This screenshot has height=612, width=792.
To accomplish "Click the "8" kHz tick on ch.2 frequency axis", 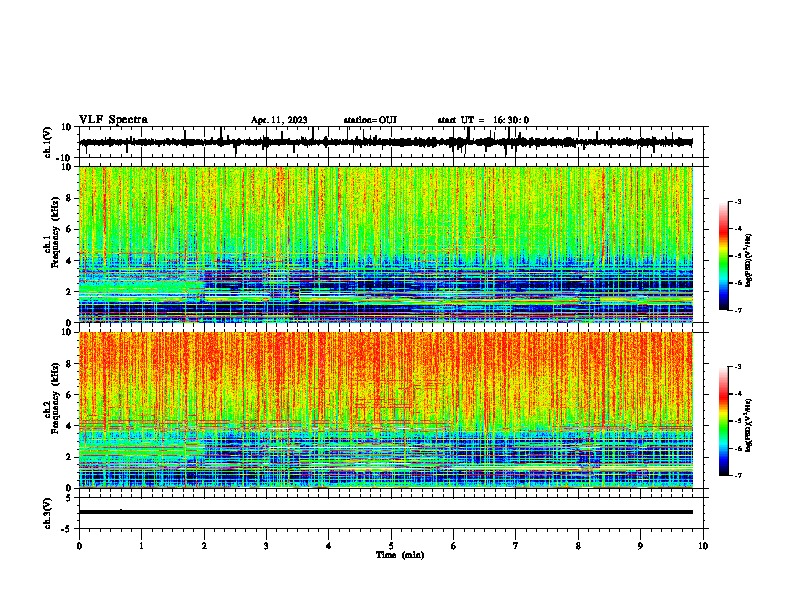I will tap(69, 364).
